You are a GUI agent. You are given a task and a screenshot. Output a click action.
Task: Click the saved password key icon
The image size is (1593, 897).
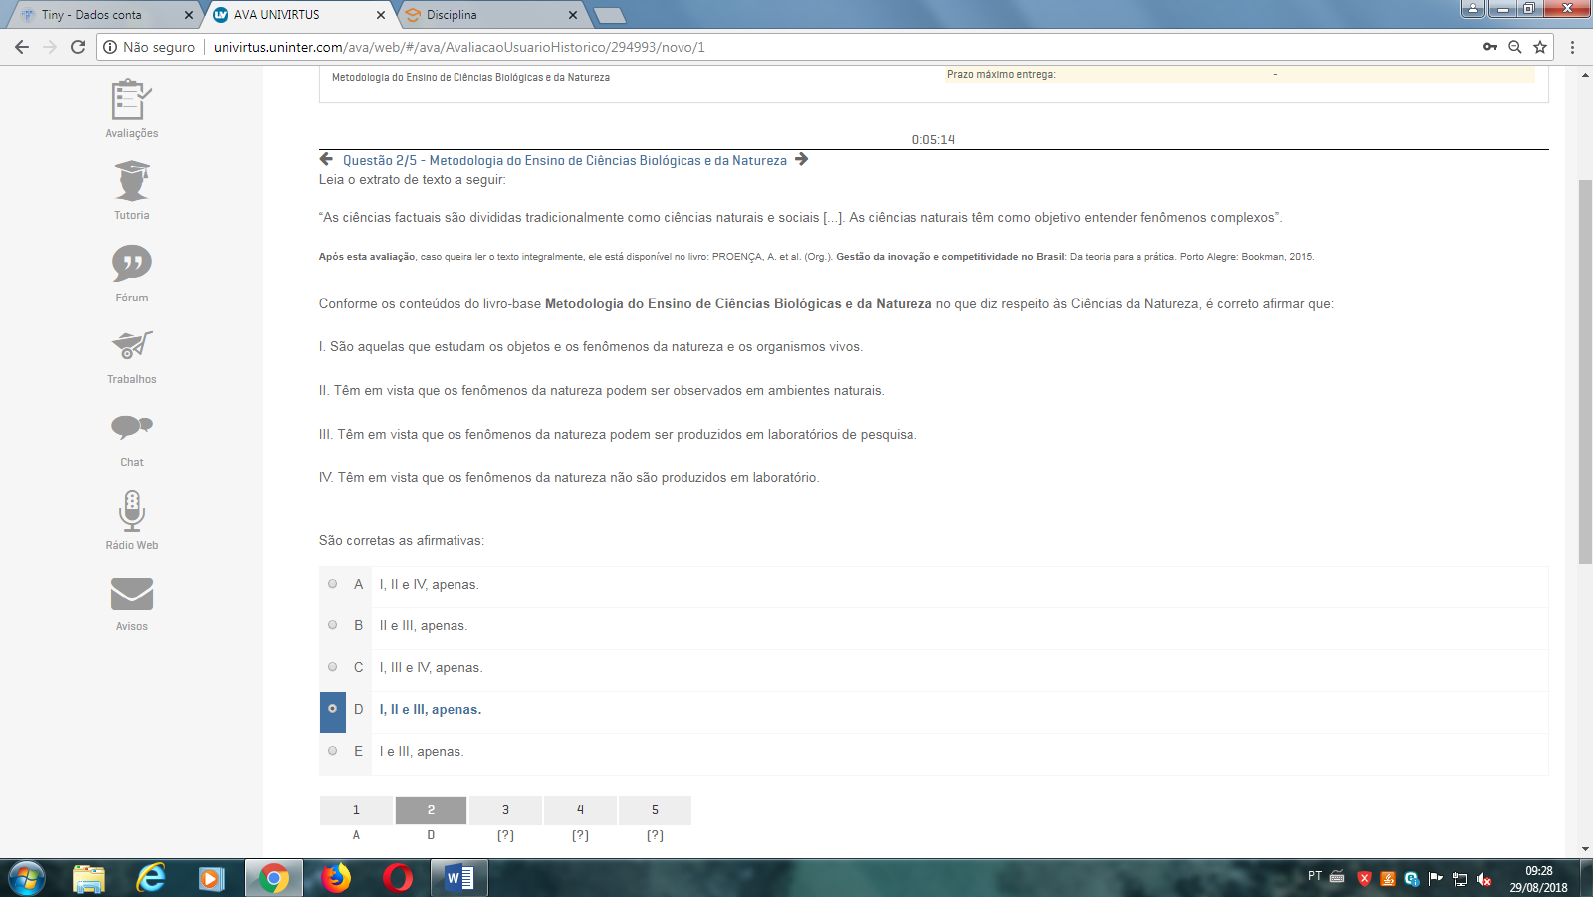click(1490, 47)
